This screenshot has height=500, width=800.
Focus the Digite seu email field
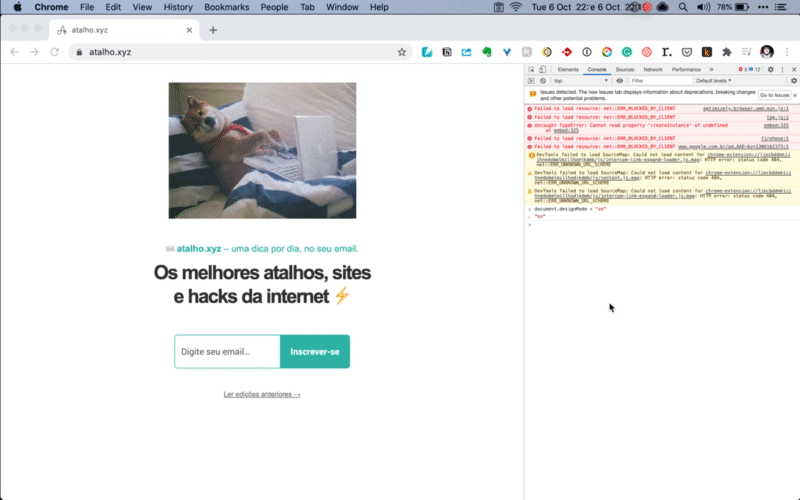[x=227, y=352]
